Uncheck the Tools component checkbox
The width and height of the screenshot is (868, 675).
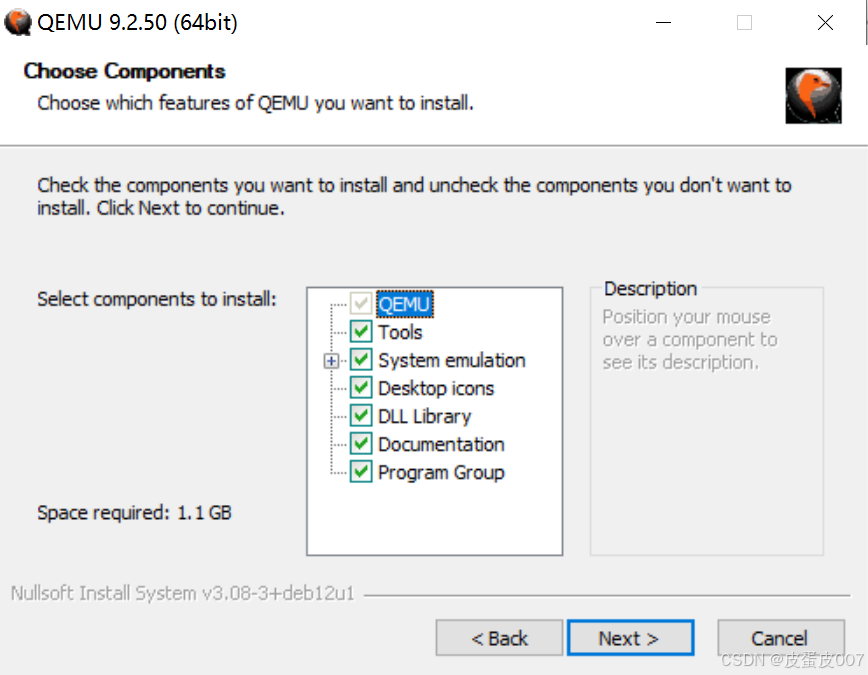pos(361,332)
